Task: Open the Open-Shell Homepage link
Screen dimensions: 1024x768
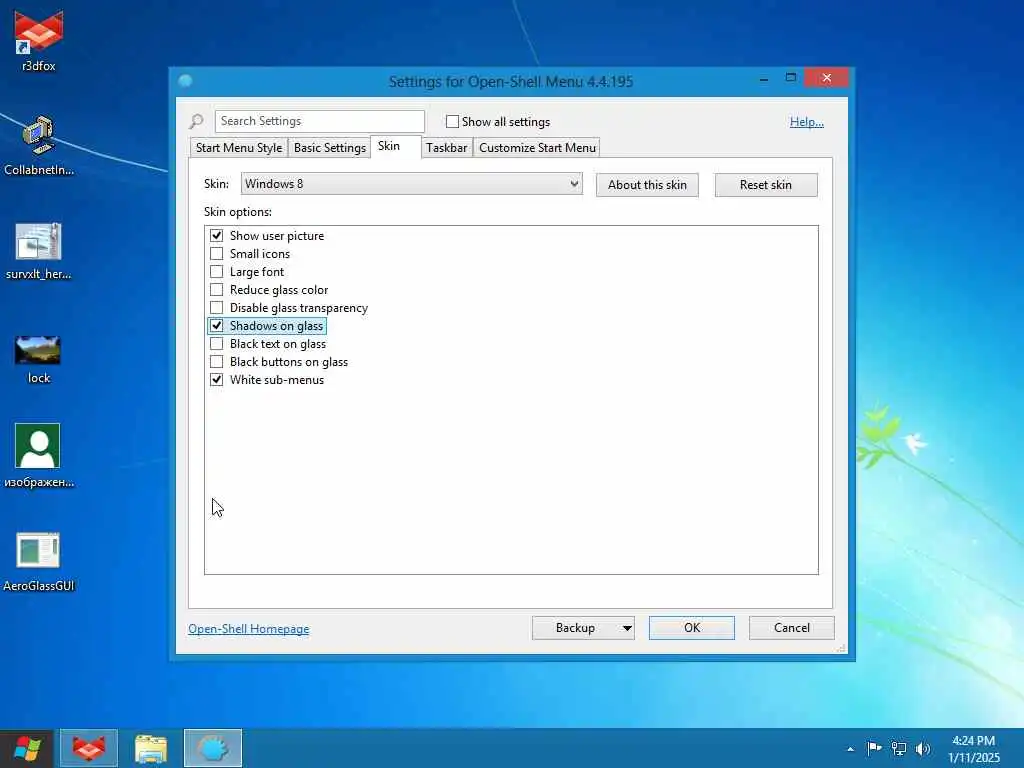Action: tap(249, 629)
